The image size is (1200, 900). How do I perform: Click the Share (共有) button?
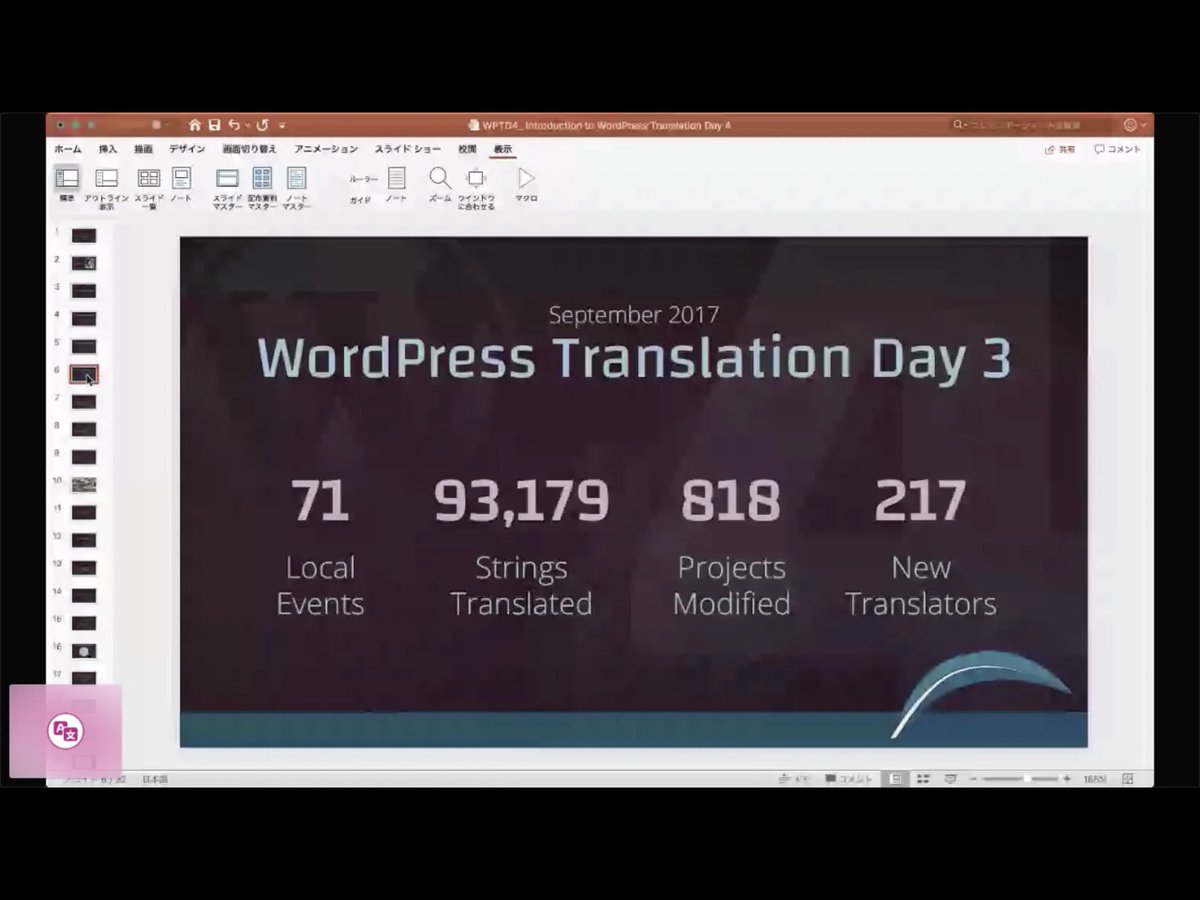[1060, 149]
